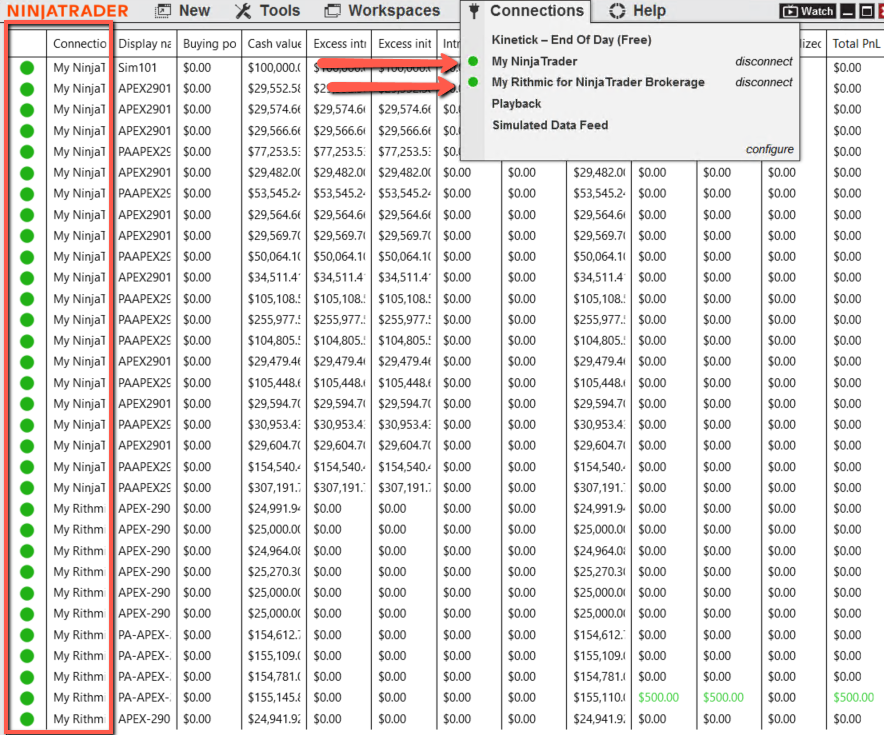This screenshot has width=884, height=735.
Task: Sort by the Buying power column header
Action: (x=209, y=43)
